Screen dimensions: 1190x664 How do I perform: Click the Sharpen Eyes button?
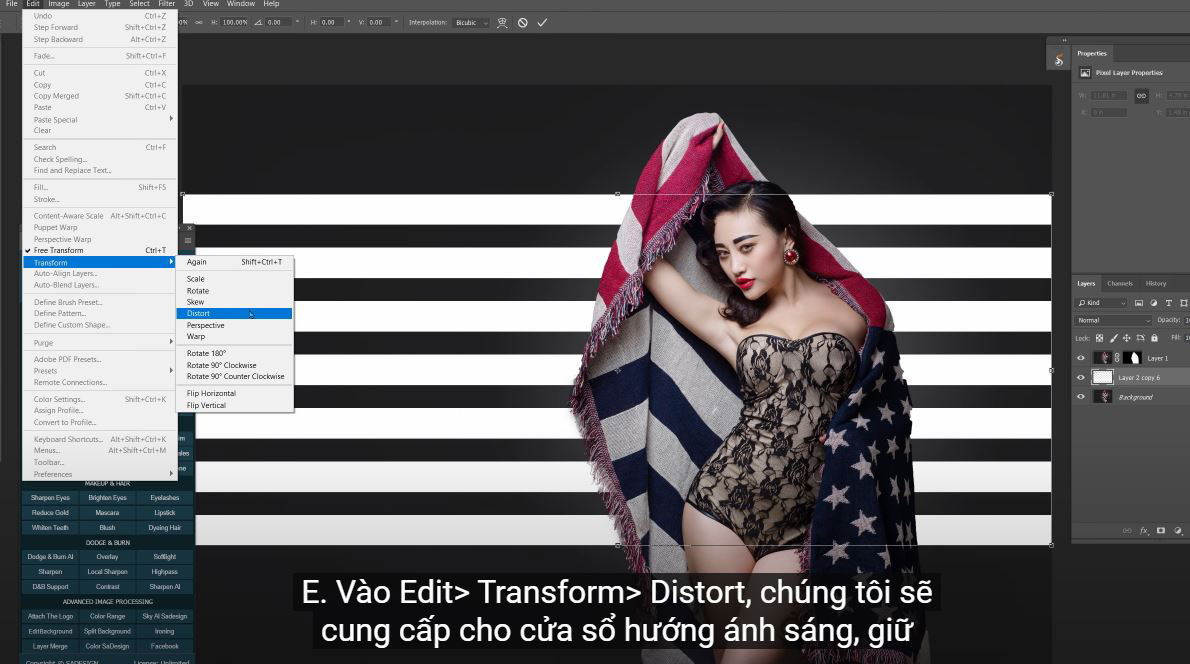(50, 498)
